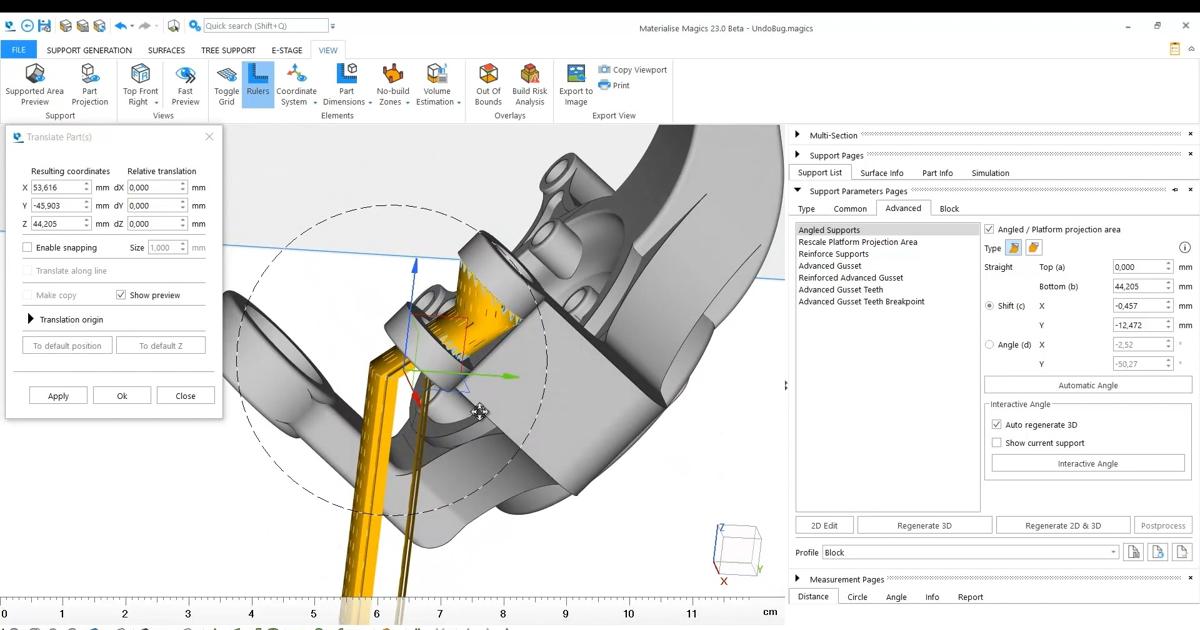Toggle the grid in the viewport
Viewport: 1200px width, 630px height.
(226, 85)
